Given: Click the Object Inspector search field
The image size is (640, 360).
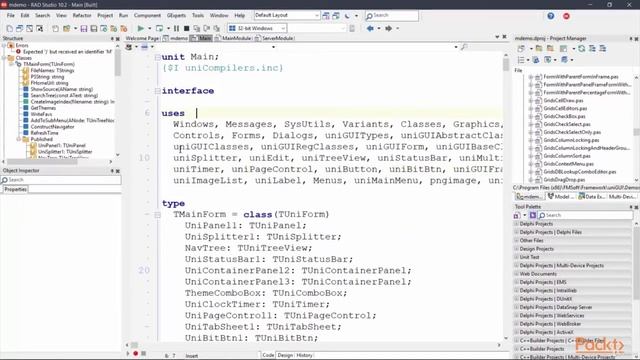Looking at the screenshot, I should tap(61, 180).
